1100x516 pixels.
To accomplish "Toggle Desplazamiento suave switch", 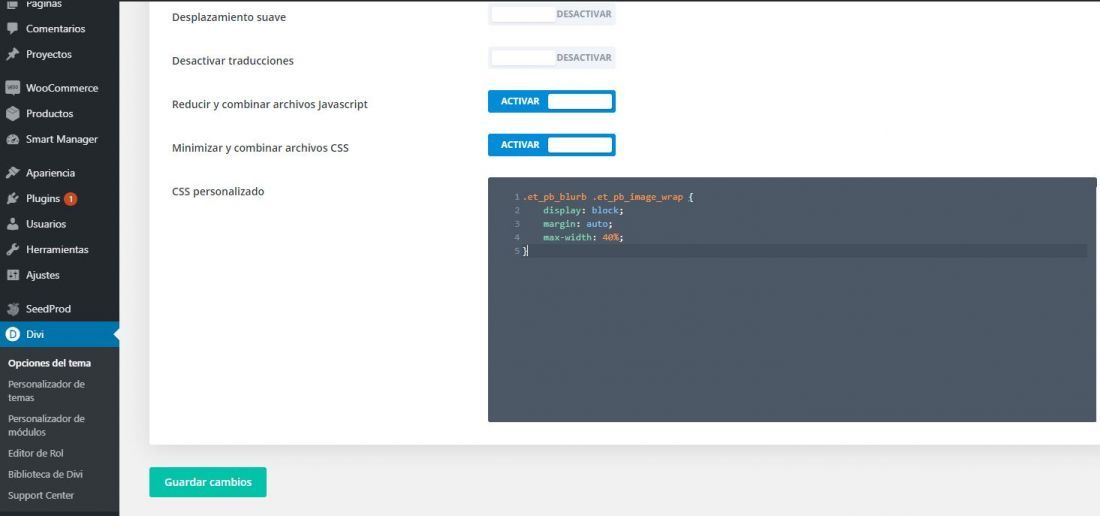I will coord(551,14).
